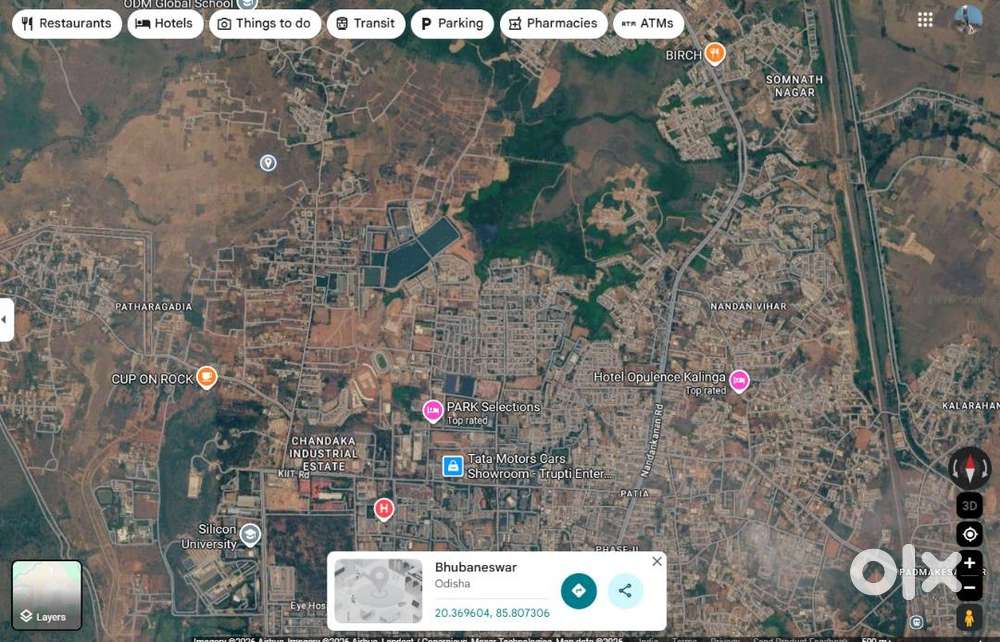Select Hotel Opulence Kalinga pin
This screenshot has height=642, width=1000.
pos(739,381)
